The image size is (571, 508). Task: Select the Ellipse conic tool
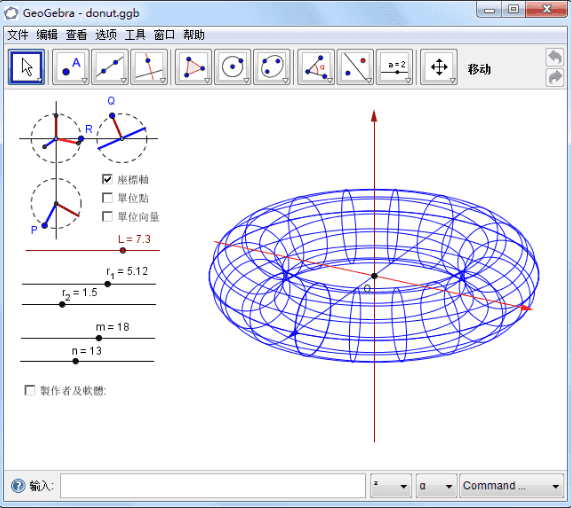[272, 67]
